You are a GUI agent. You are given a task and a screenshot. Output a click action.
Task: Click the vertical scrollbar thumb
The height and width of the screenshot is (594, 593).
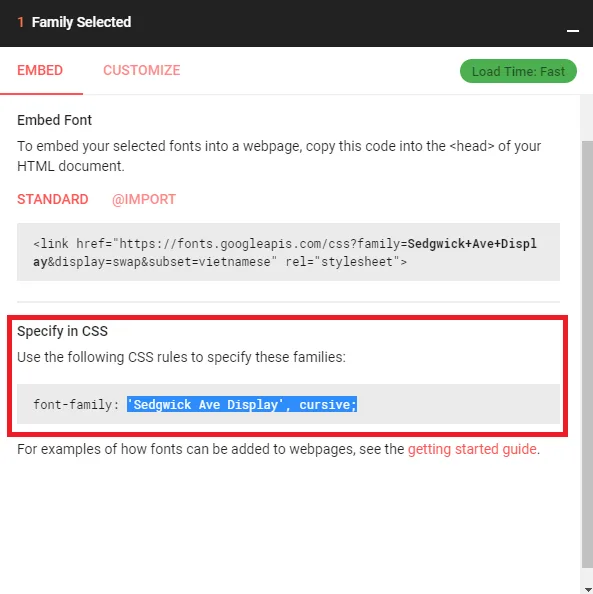click(x=587, y=354)
